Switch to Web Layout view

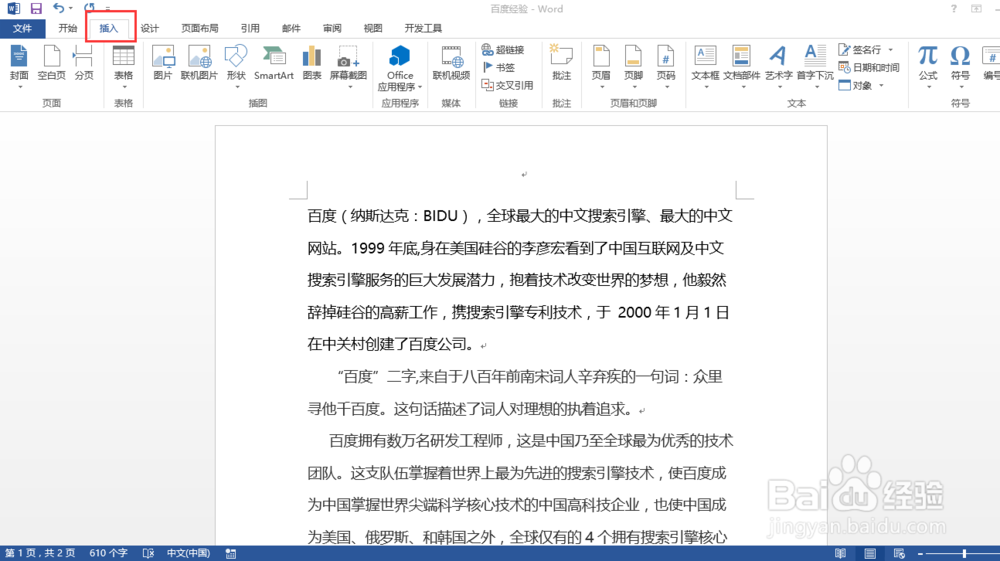899,553
